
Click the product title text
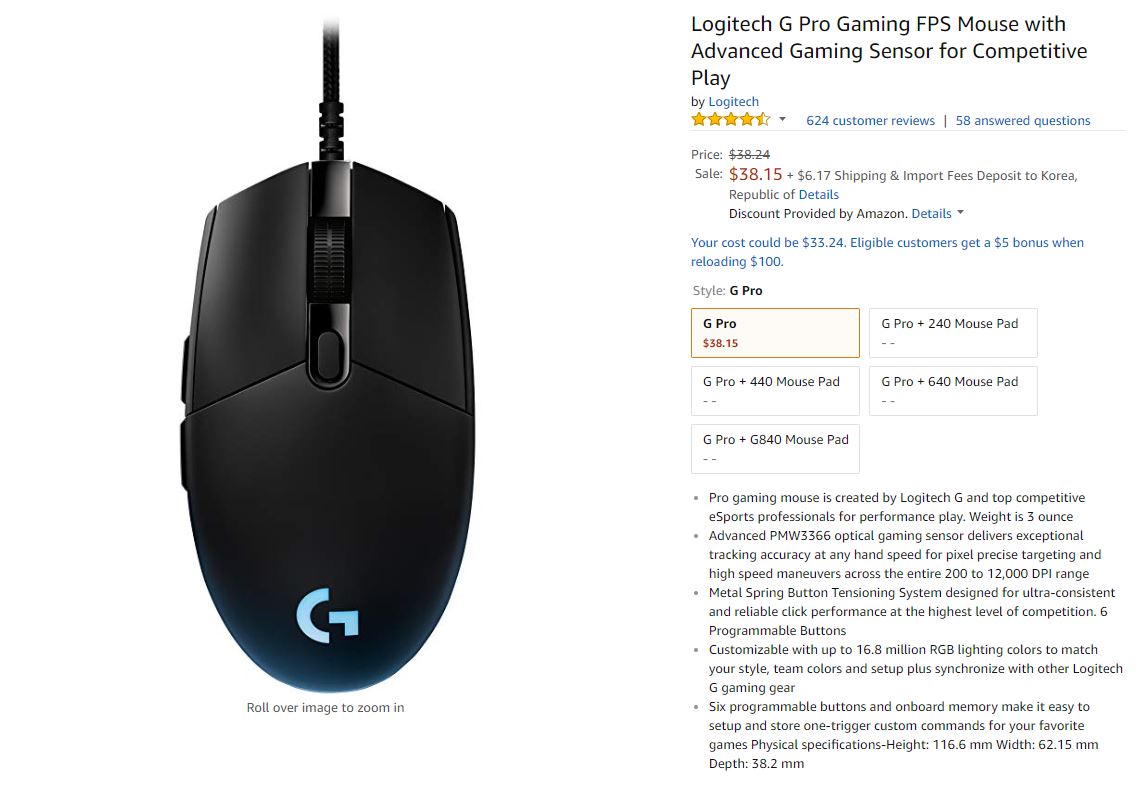pyautogui.click(x=889, y=51)
